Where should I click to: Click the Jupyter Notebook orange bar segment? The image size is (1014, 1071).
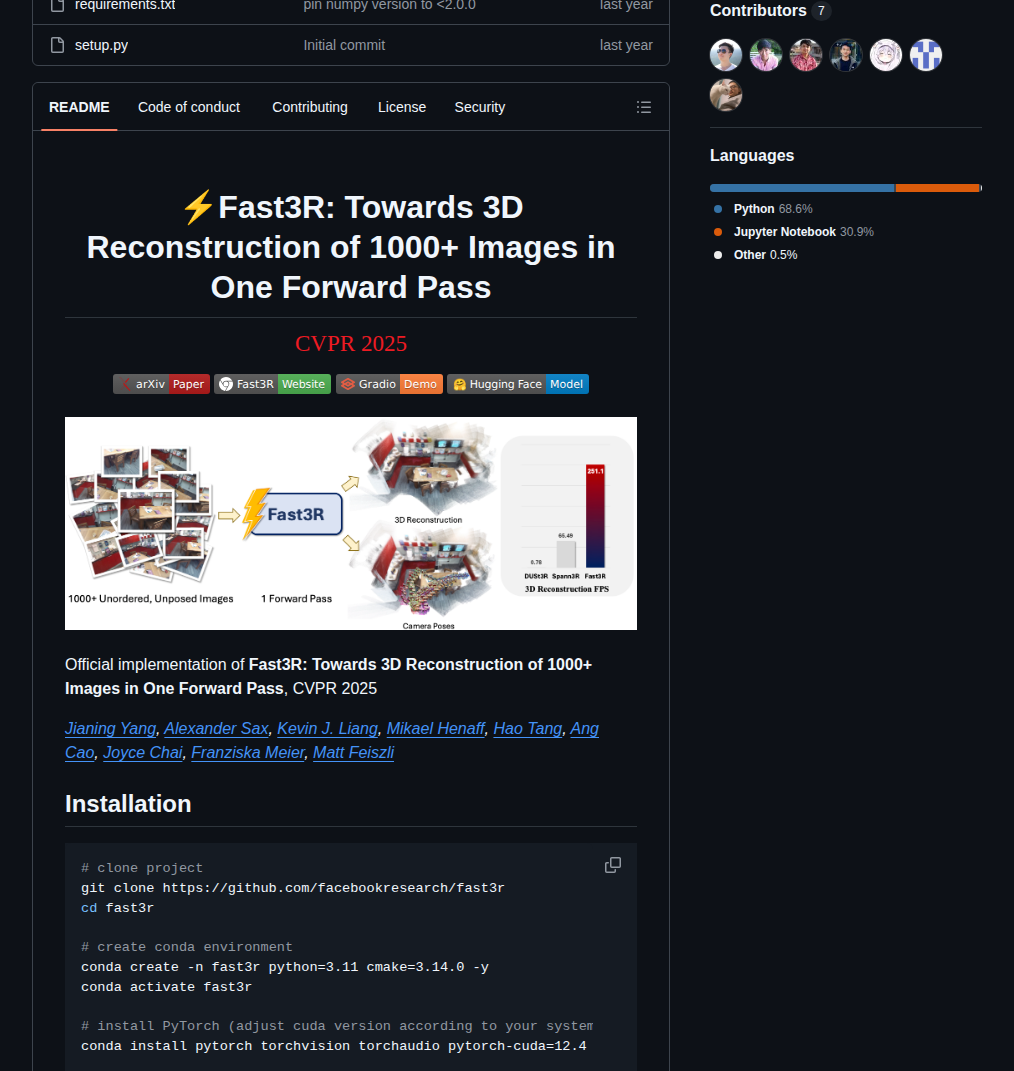pyautogui.click(x=937, y=188)
